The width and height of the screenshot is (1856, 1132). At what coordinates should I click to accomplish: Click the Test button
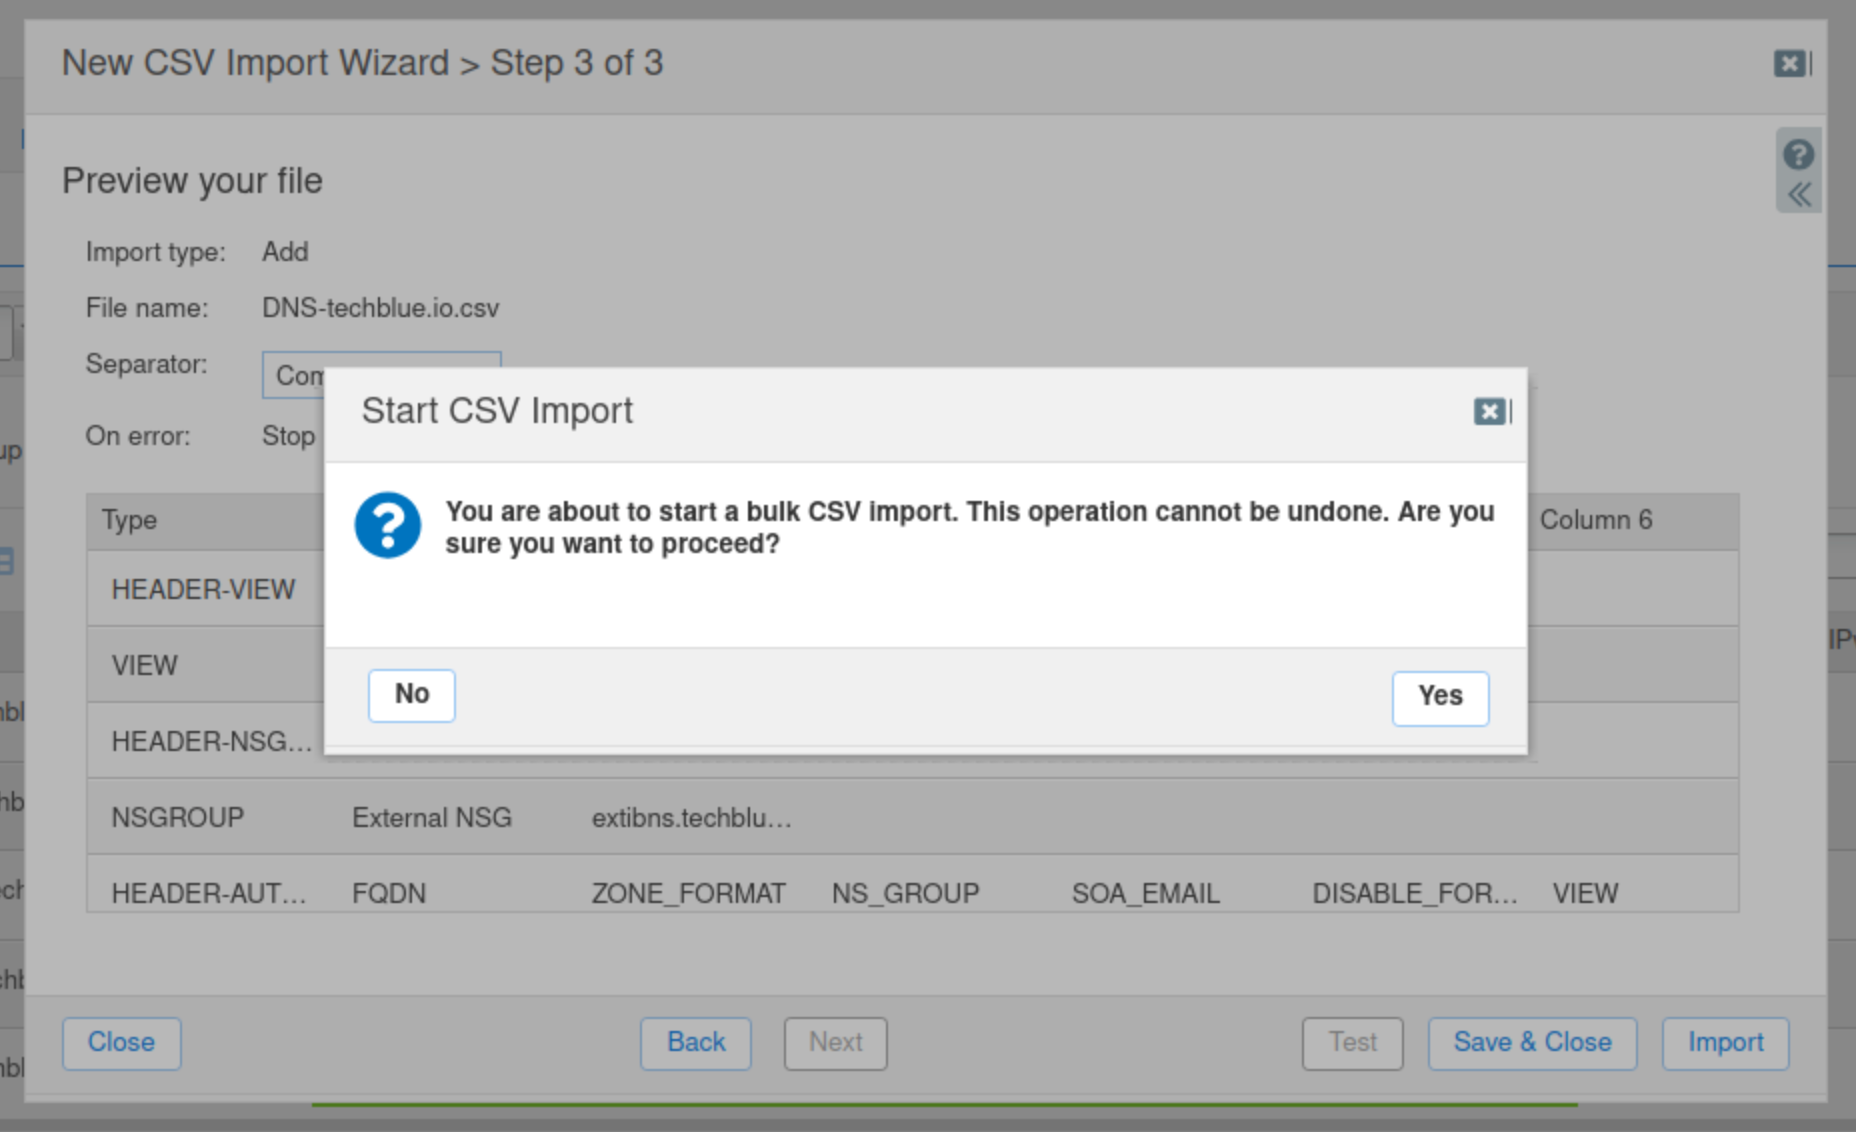tap(1351, 1043)
